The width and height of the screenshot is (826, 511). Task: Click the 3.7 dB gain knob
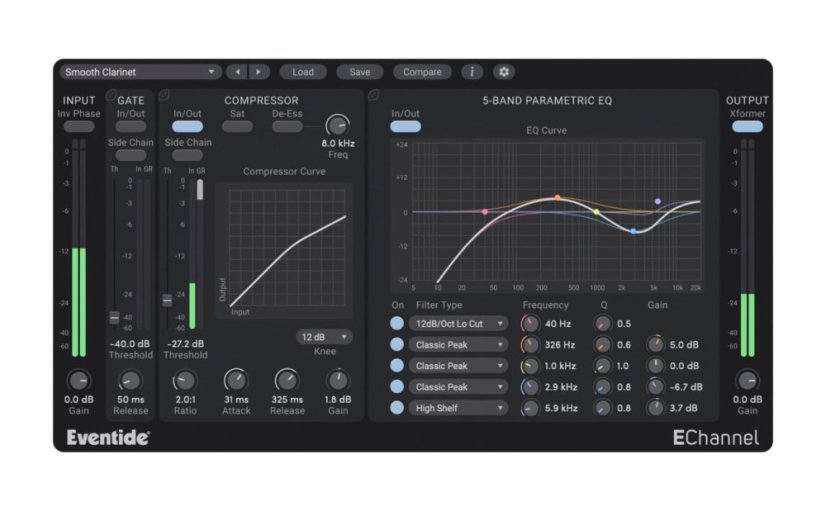click(x=656, y=408)
